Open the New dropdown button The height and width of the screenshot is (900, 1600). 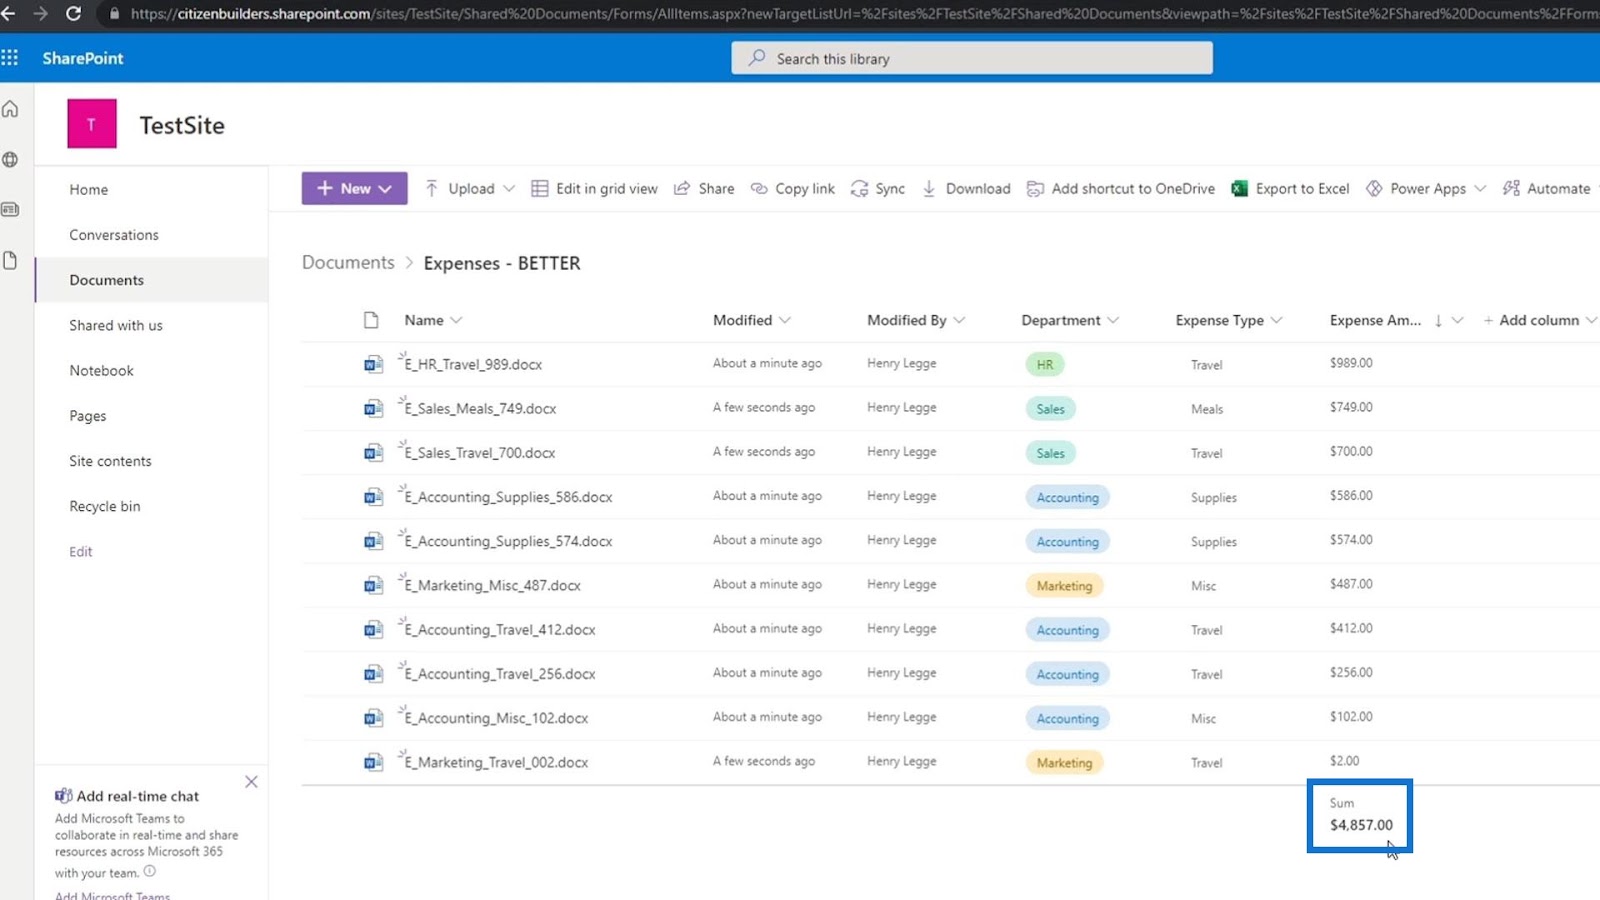[354, 188]
